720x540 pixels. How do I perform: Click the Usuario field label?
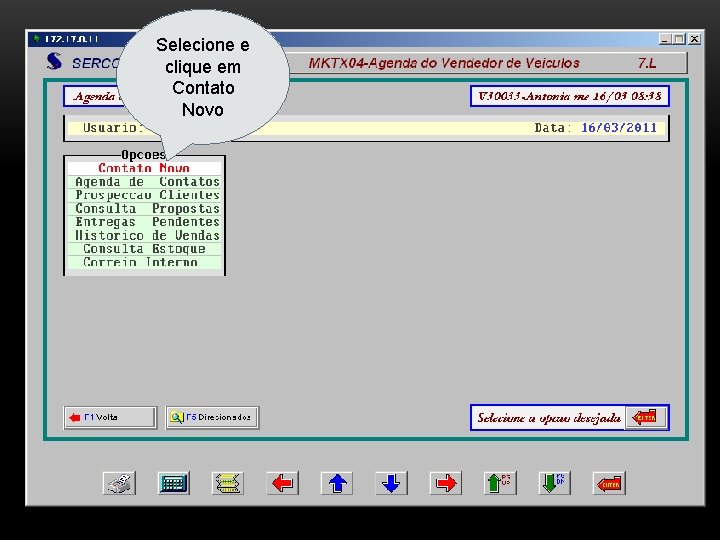[113, 128]
